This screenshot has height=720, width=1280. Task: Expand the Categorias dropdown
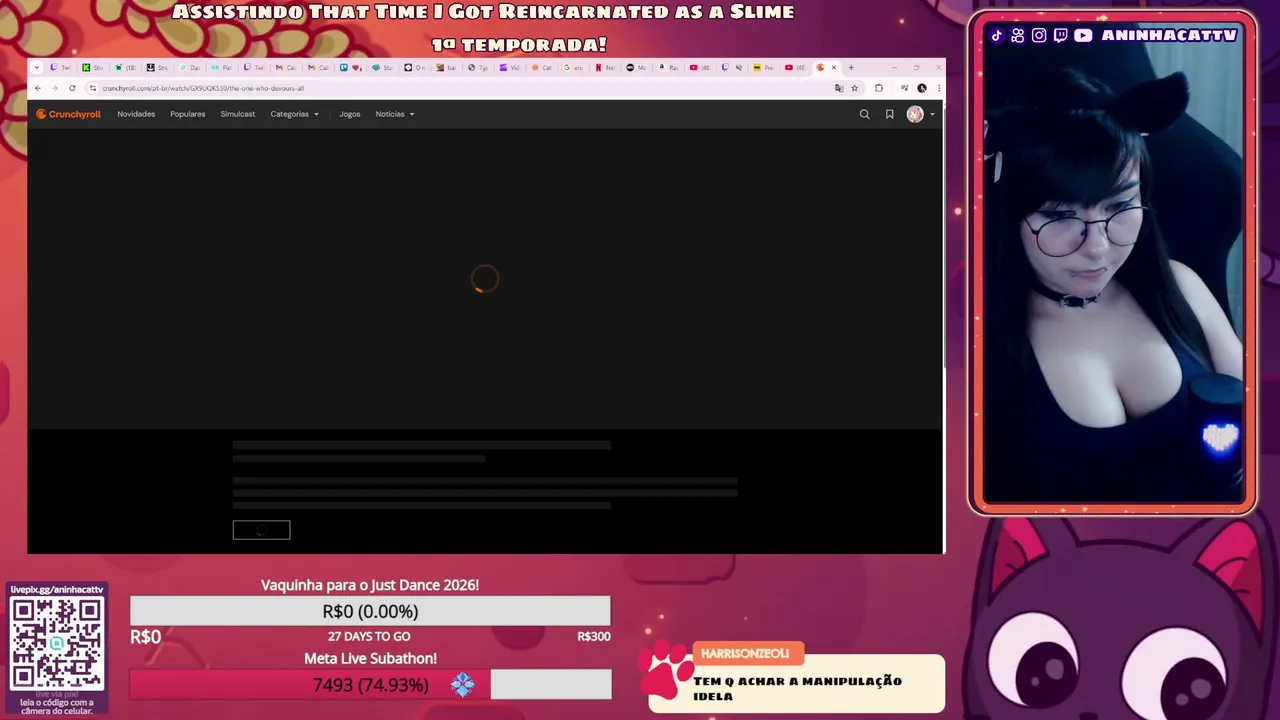coord(295,114)
